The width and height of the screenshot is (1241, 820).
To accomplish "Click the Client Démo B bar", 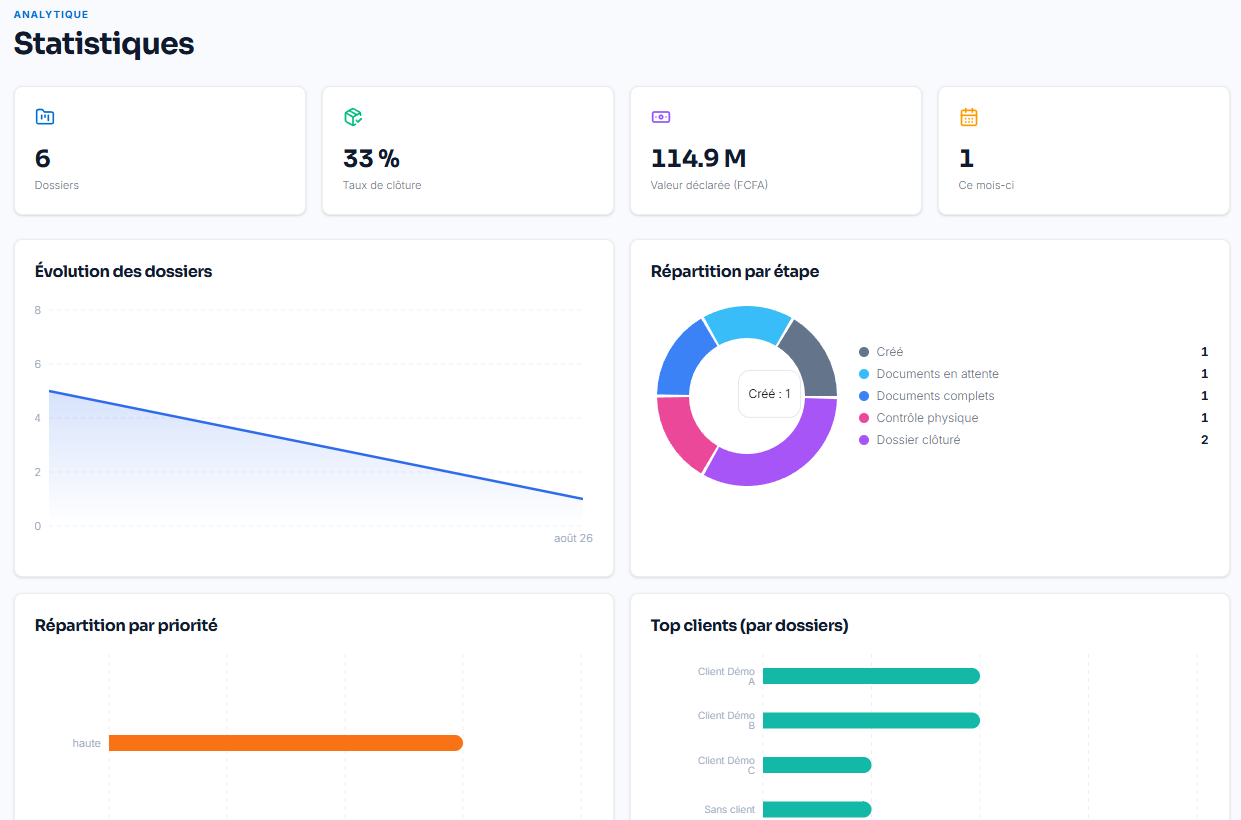I will coord(871,720).
